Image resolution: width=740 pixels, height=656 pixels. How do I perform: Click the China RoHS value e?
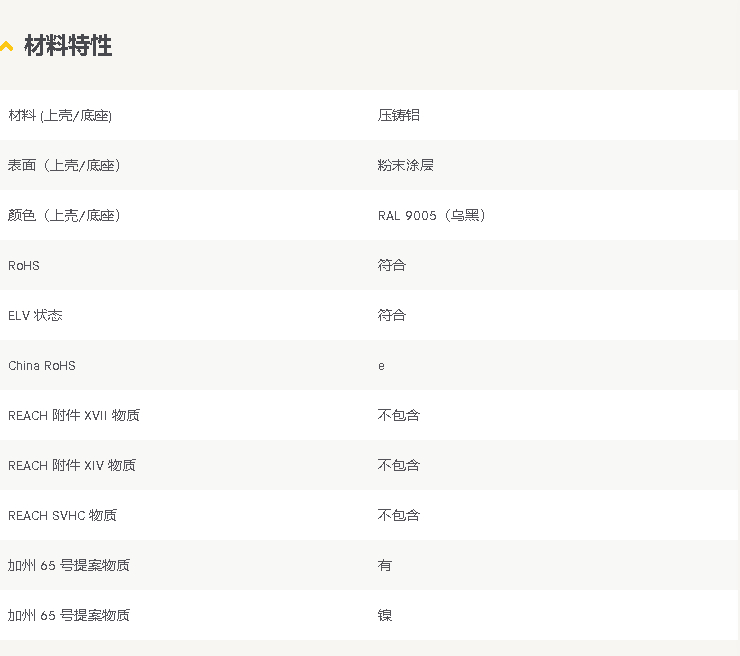(381, 366)
